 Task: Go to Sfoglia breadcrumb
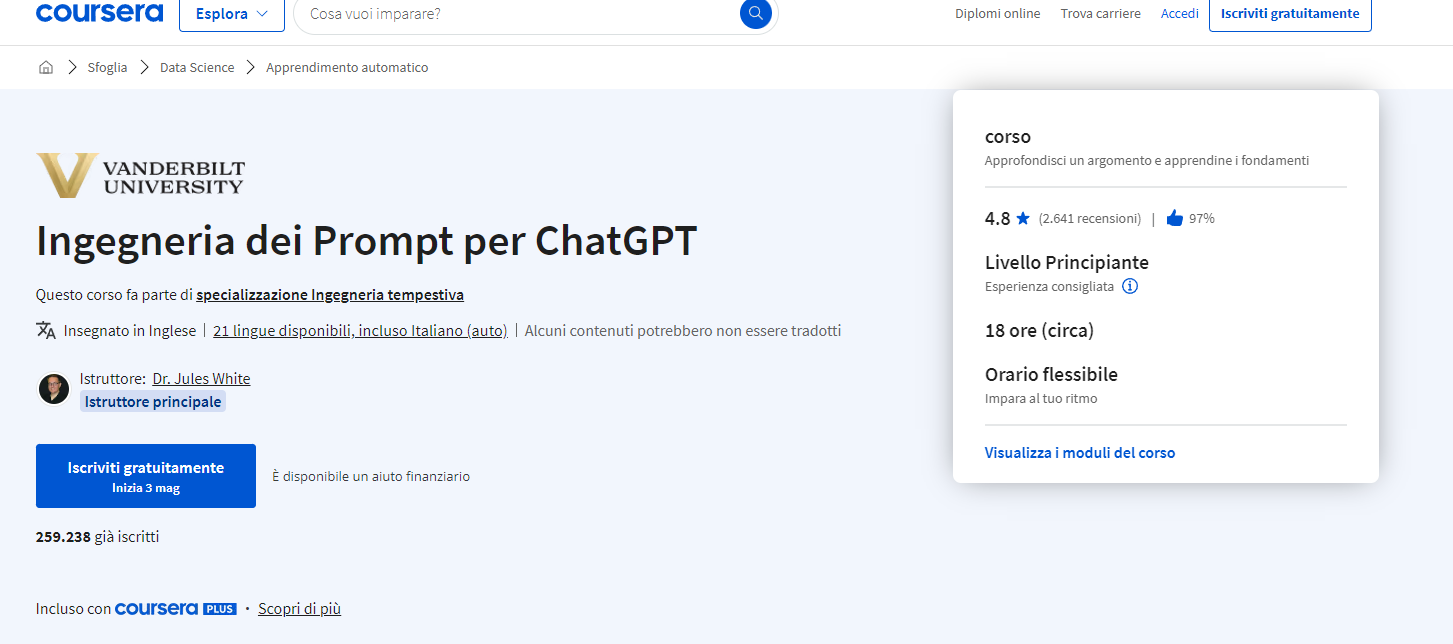(x=107, y=68)
